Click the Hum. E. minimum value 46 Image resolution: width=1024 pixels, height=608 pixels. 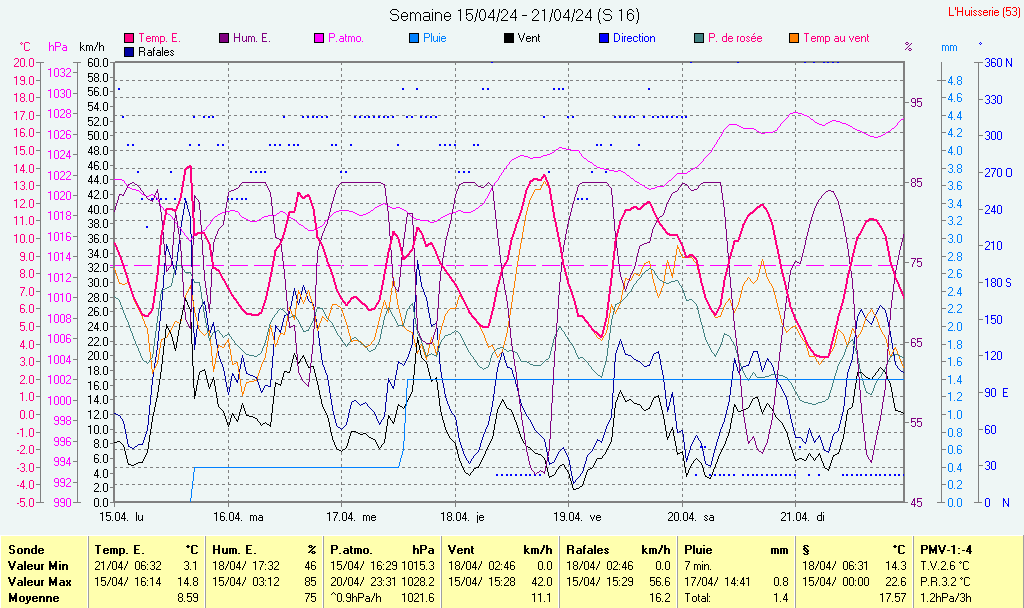[310, 566]
